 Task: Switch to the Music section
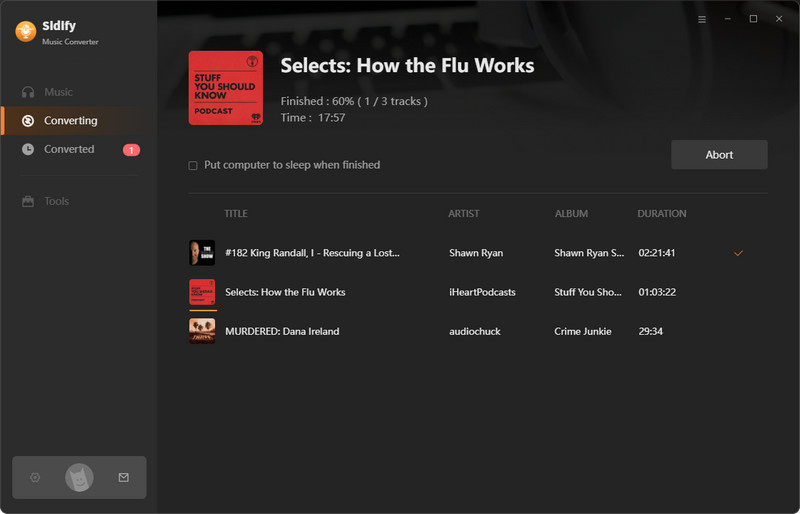coord(58,92)
